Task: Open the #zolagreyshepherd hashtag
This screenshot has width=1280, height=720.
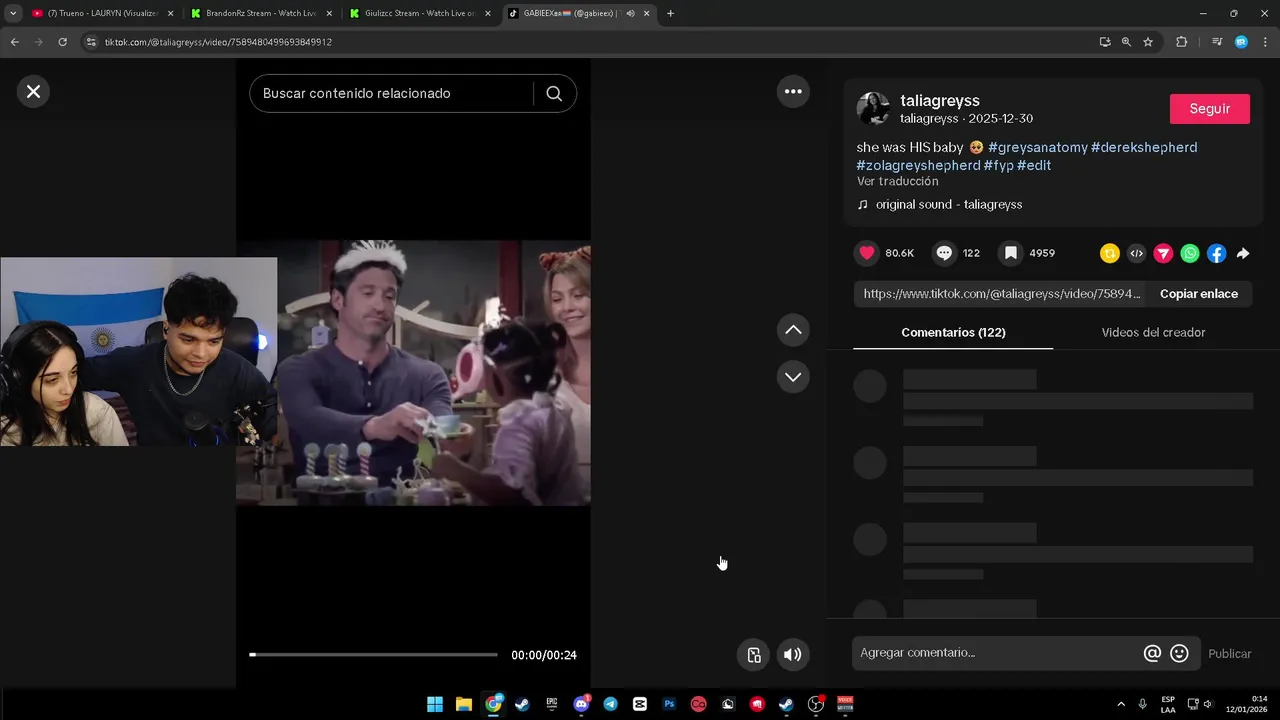Action: click(918, 165)
